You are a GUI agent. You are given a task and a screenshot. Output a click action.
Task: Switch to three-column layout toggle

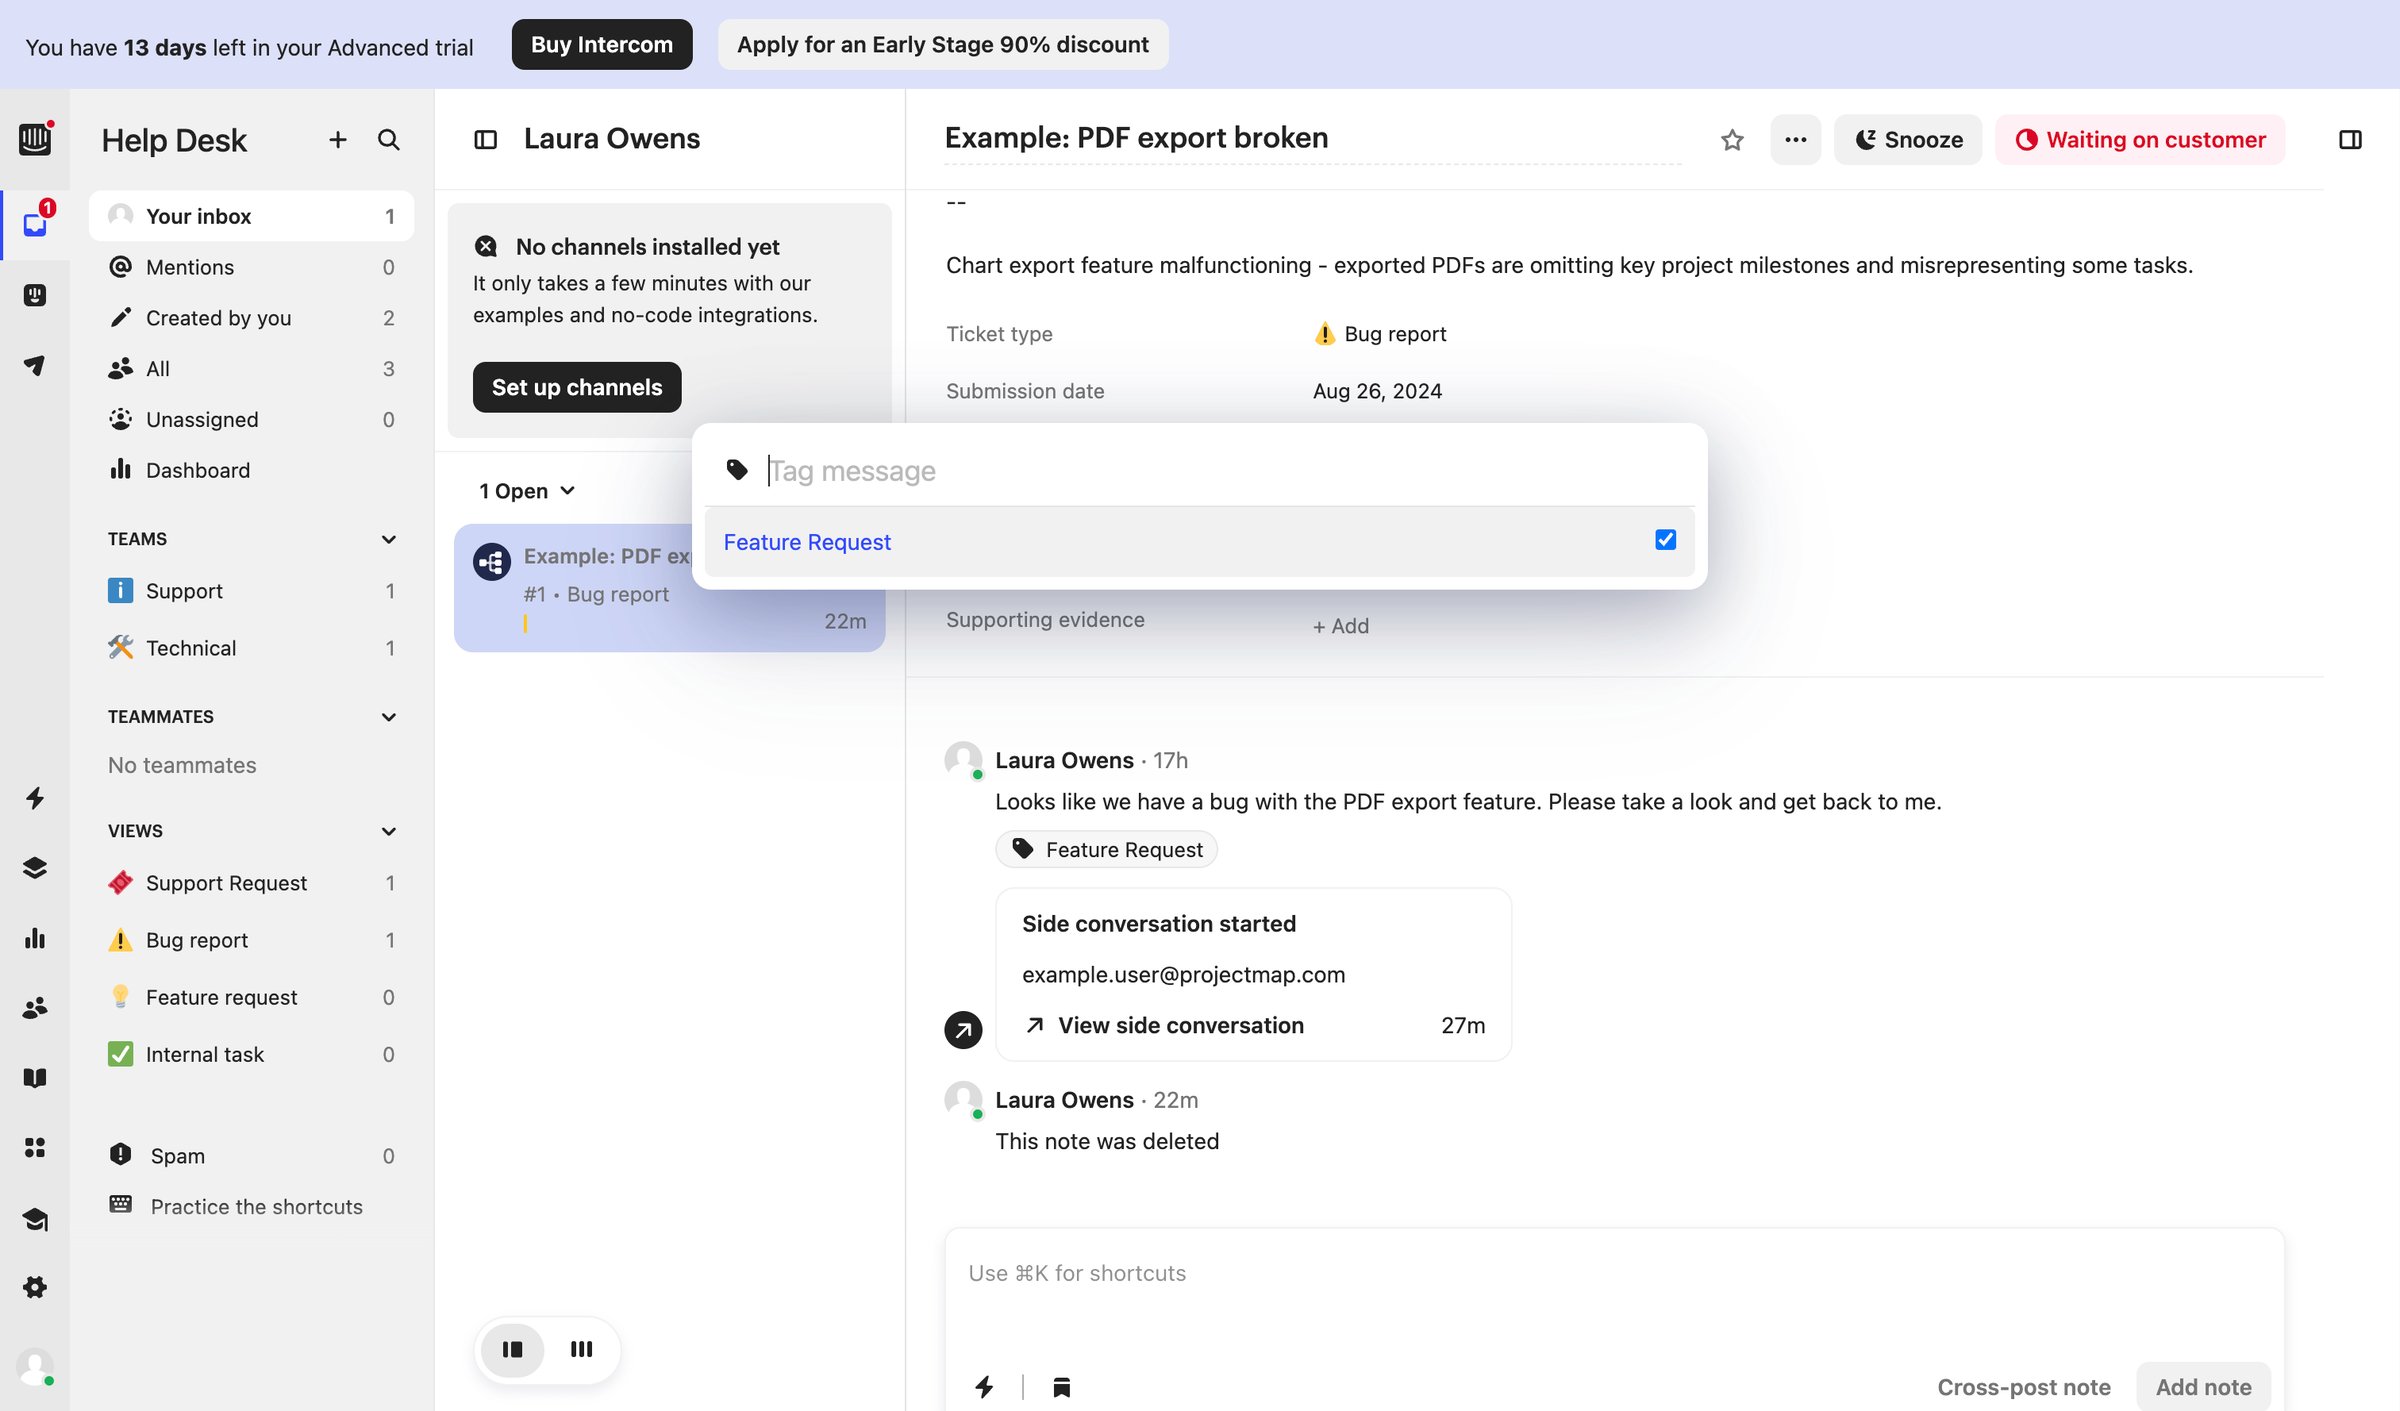click(x=581, y=1350)
